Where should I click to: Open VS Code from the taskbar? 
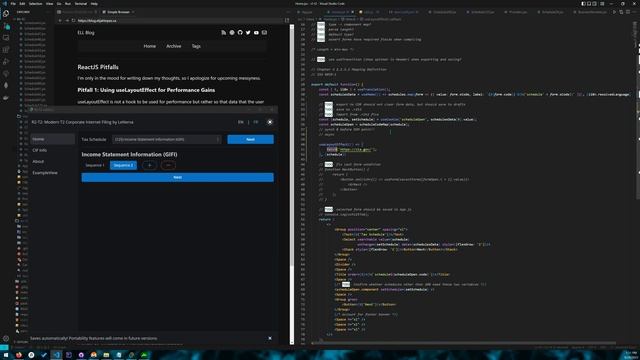[x=56, y=355]
